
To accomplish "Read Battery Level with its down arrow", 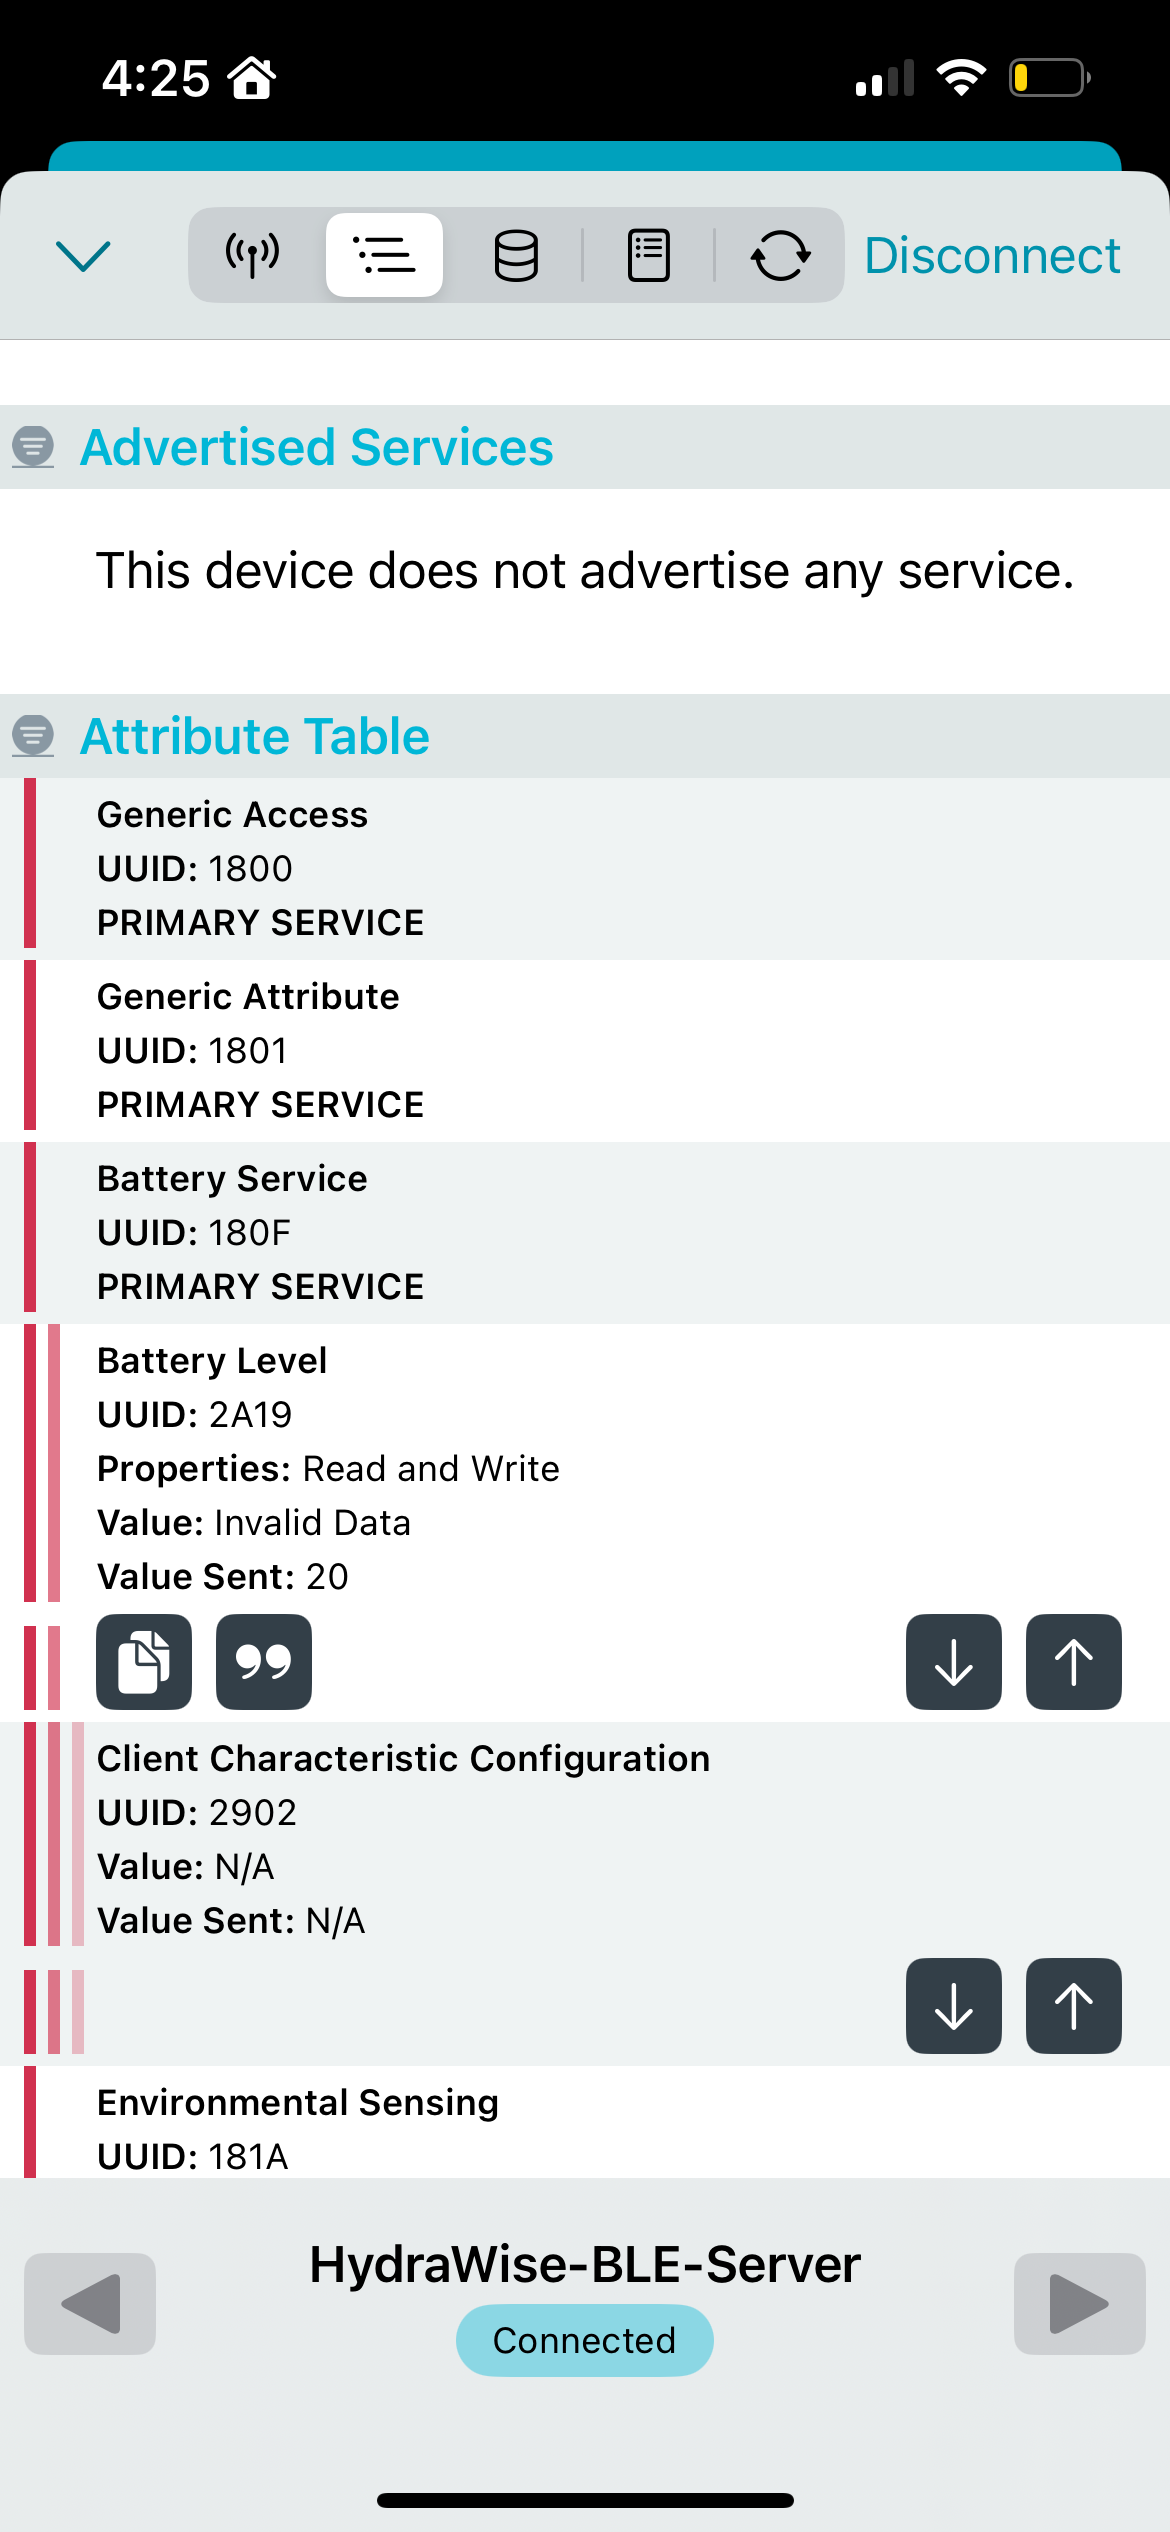I will pos(953,1662).
